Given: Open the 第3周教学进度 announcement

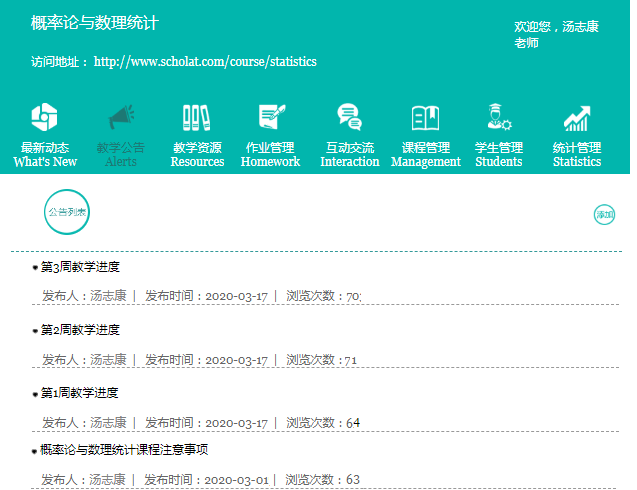Looking at the screenshot, I should pos(80,267).
